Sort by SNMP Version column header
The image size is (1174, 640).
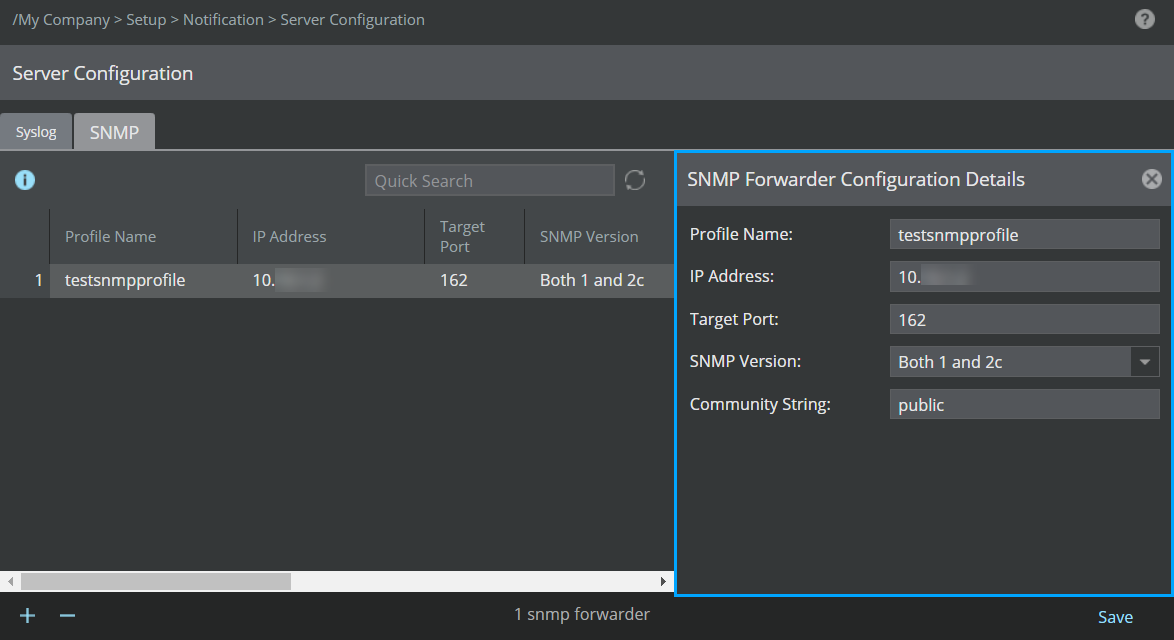click(x=599, y=237)
